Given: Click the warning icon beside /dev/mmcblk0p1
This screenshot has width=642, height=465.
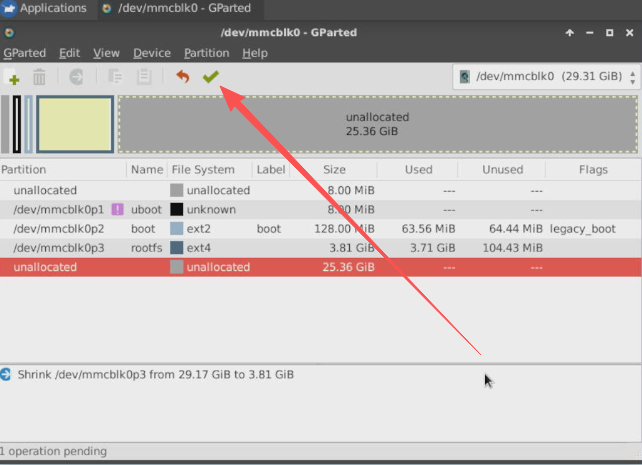Looking at the screenshot, I should [118, 210].
